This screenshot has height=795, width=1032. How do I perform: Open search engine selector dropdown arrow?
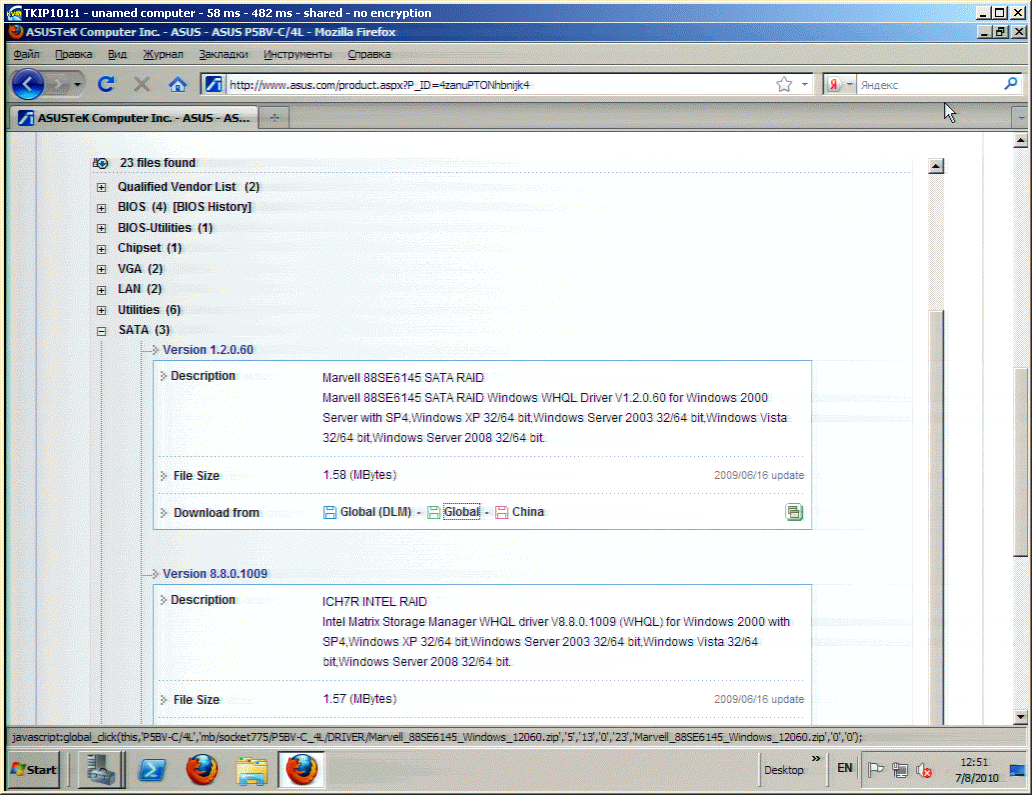849,84
